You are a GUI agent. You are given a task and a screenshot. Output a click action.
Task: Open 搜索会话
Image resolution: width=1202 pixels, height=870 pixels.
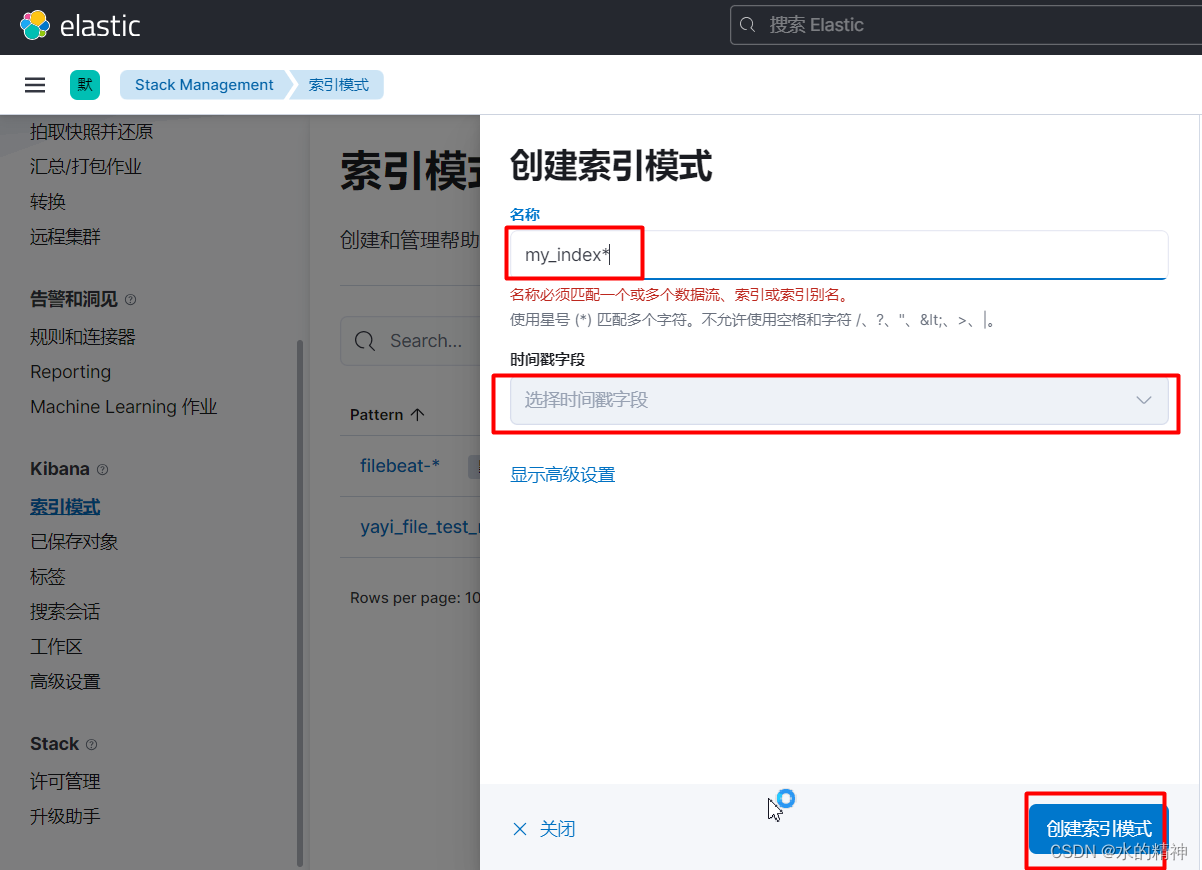65,612
